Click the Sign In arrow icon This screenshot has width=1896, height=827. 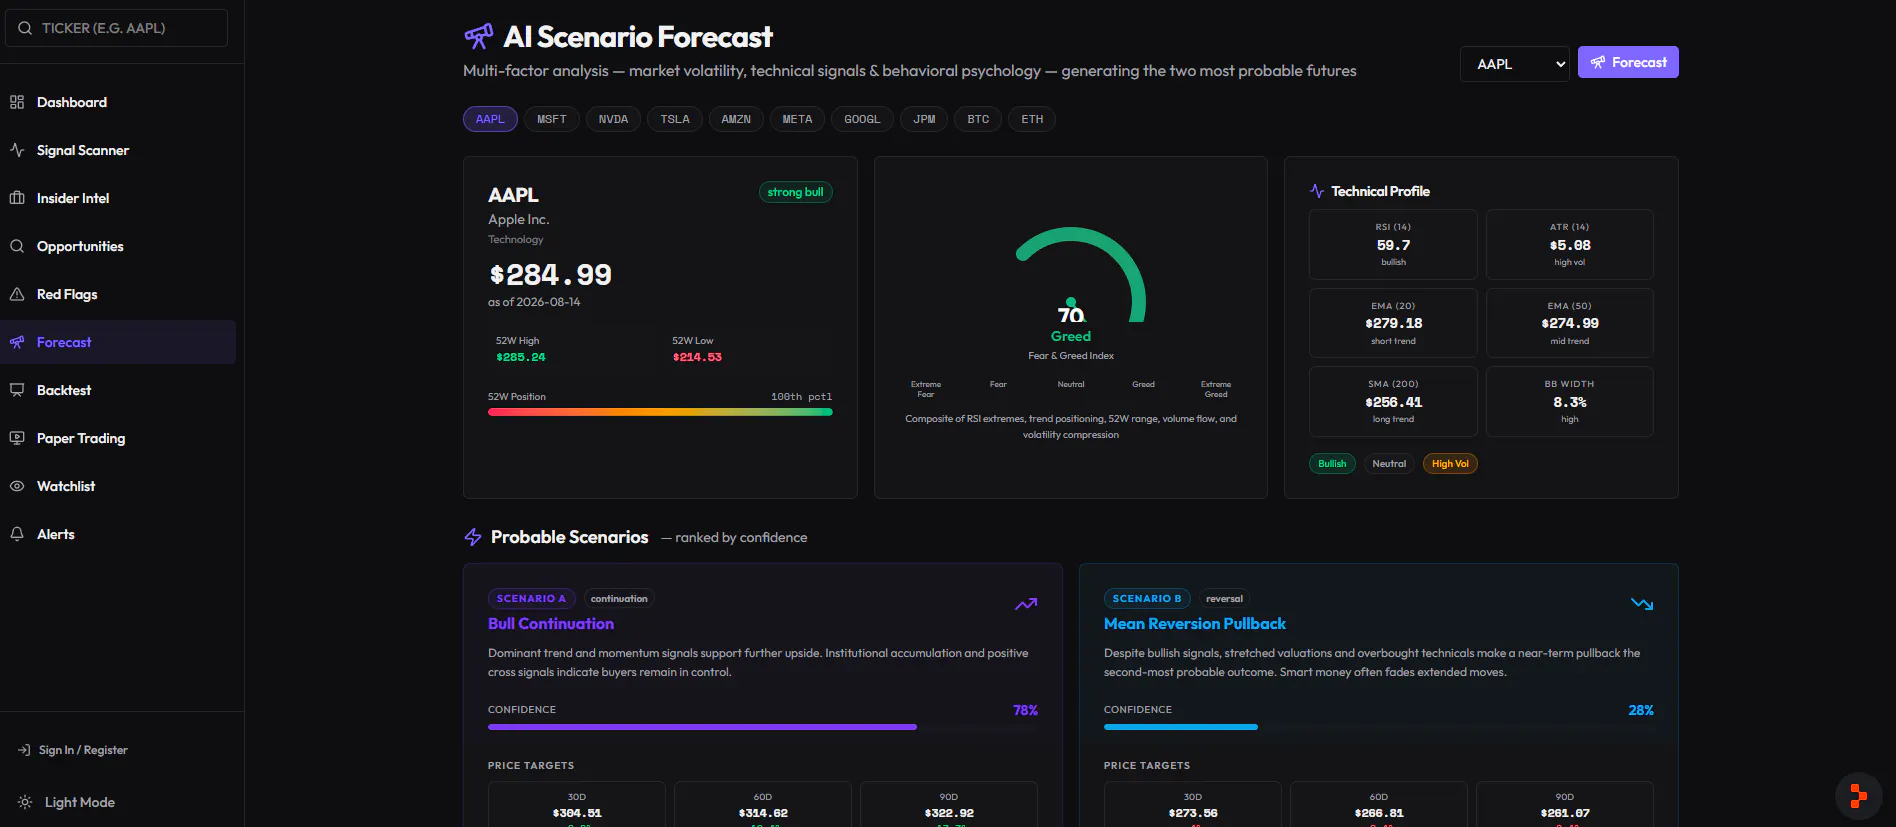(x=24, y=750)
